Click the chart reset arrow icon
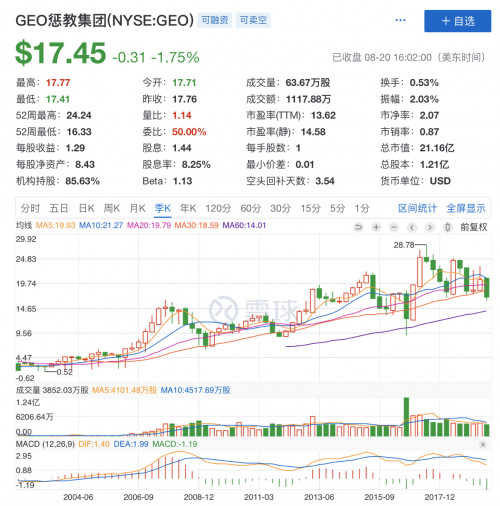This screenshot has width=500, height=506. 358,227
